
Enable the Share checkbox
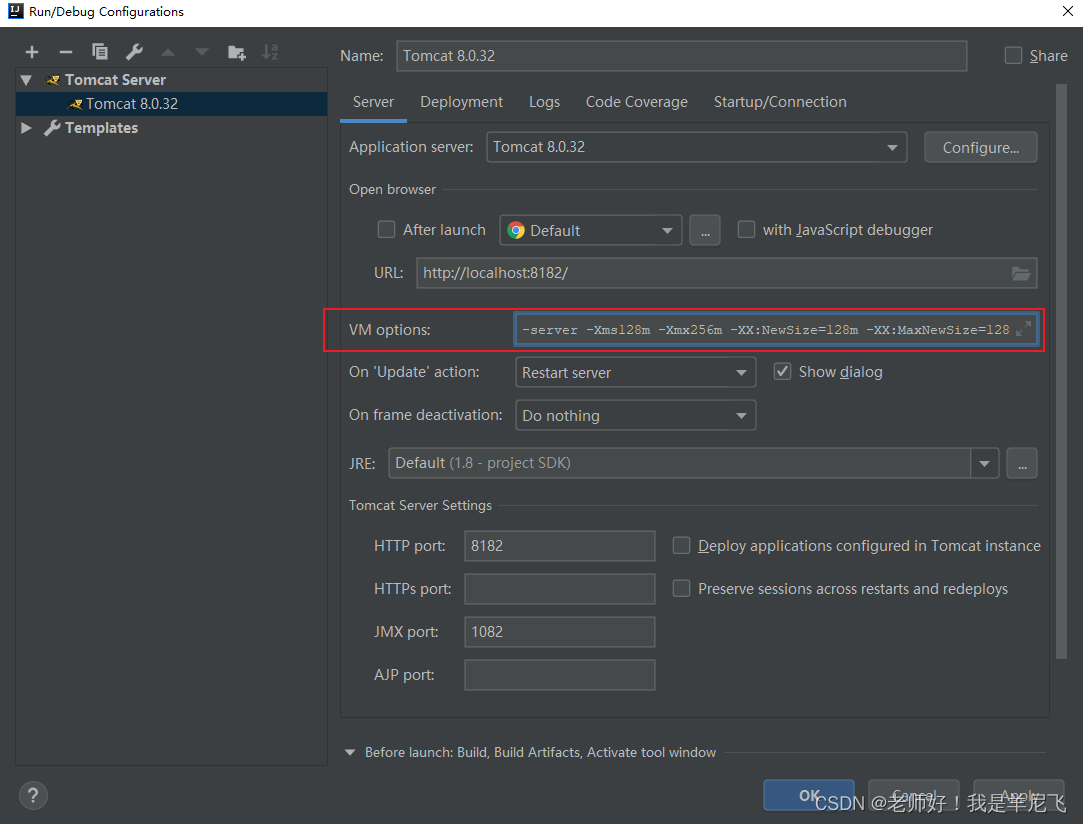1013,55
